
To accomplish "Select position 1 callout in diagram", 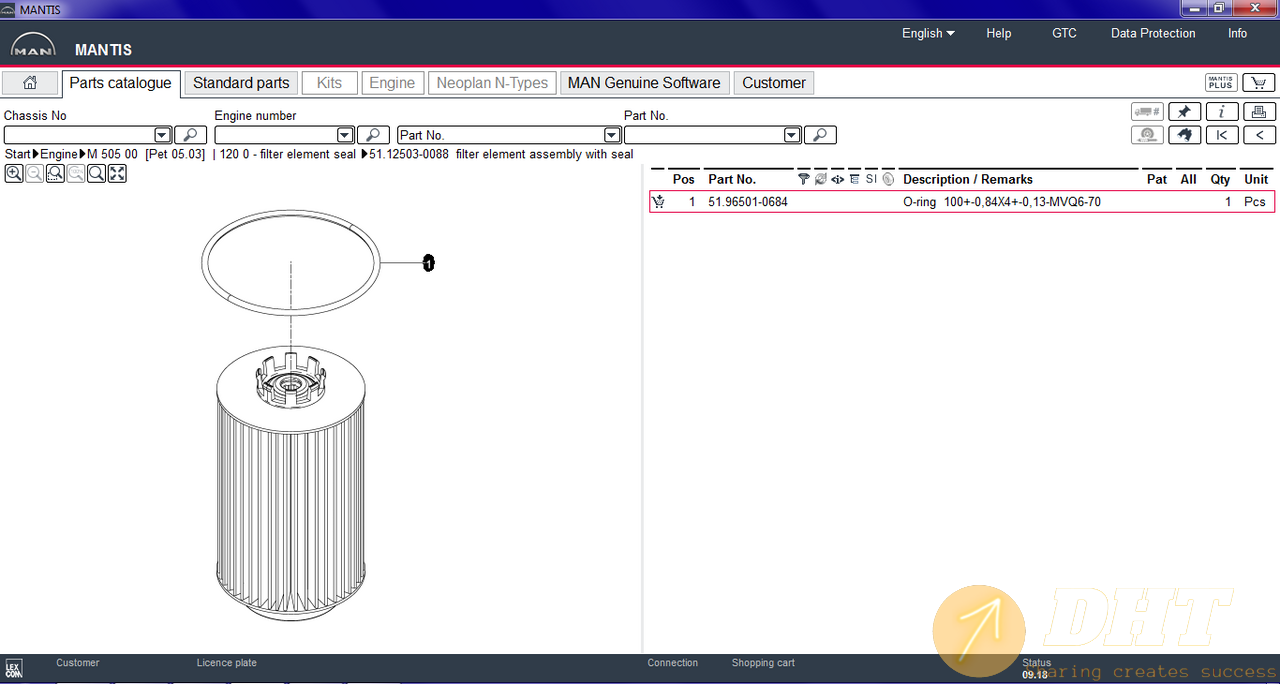I will [x=429, y=263].
